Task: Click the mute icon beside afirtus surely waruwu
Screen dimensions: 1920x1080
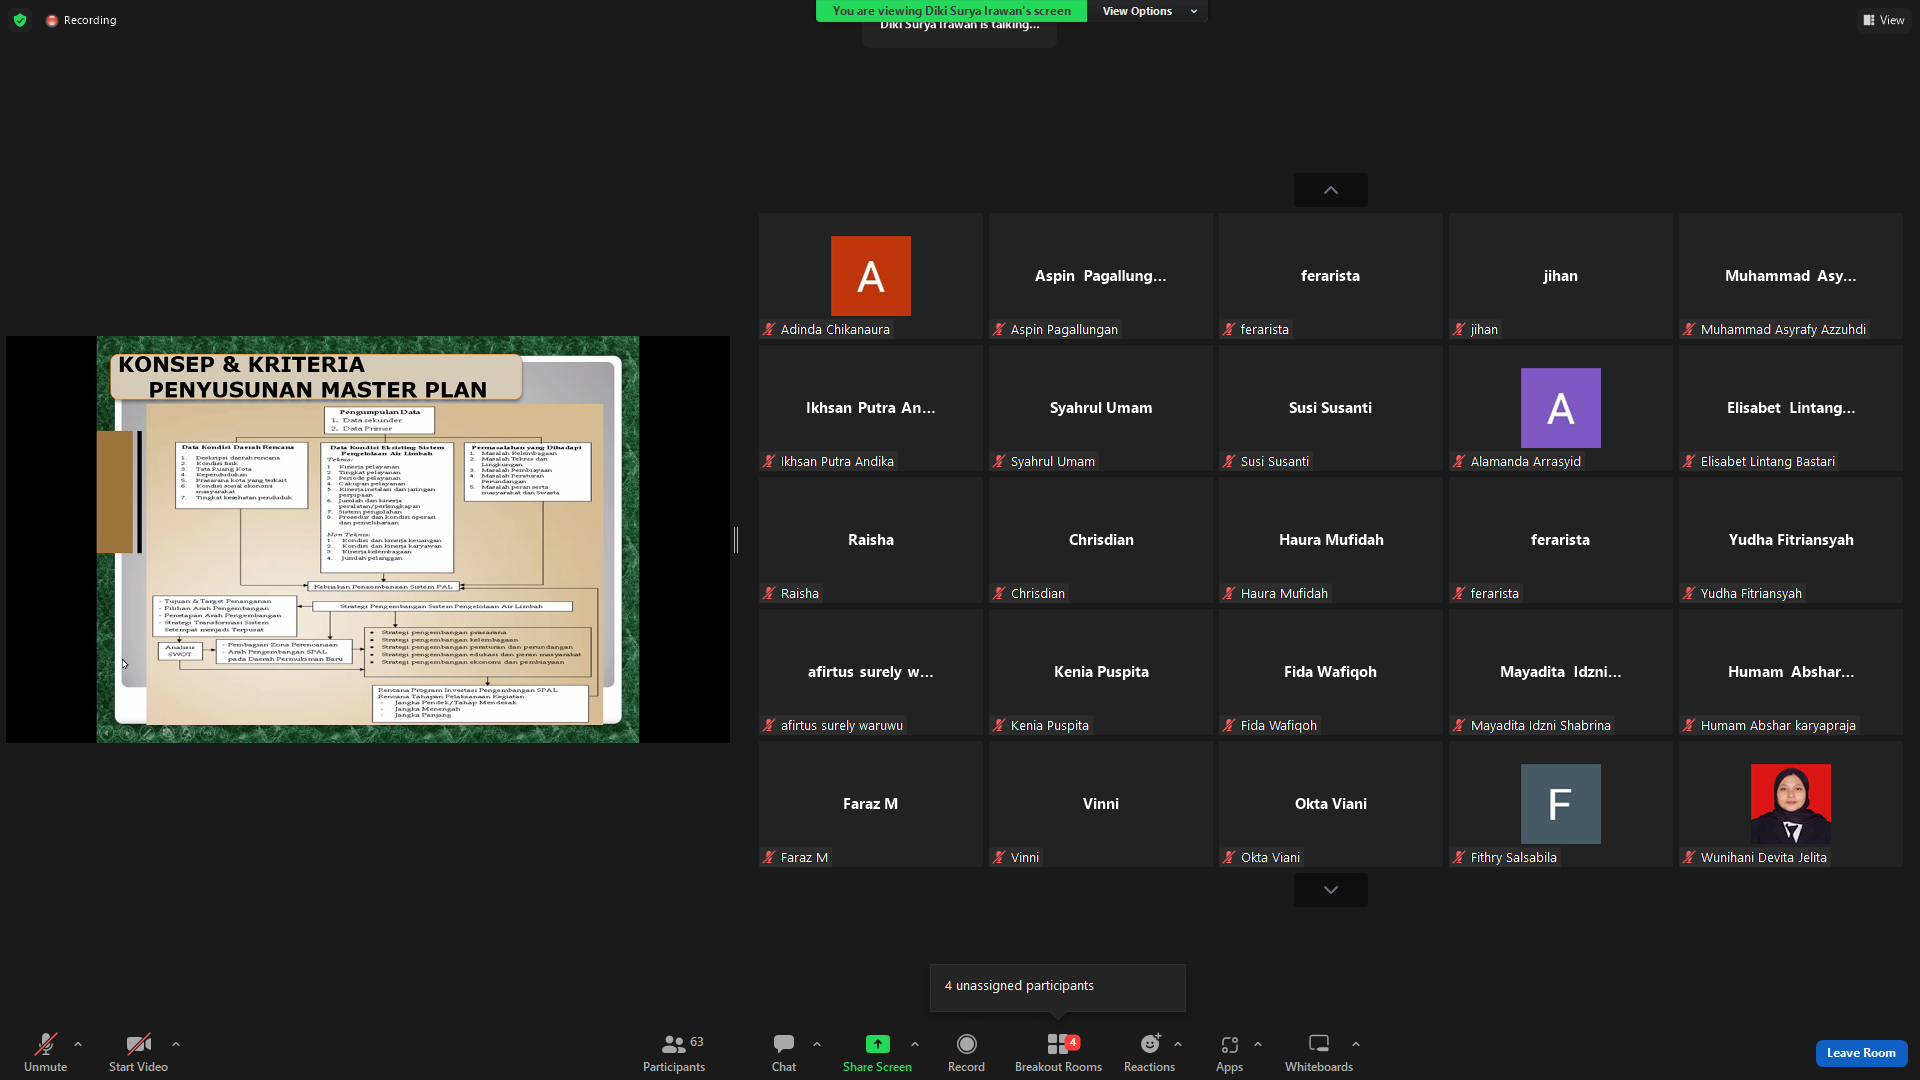Action: click(x=769, y=726)
